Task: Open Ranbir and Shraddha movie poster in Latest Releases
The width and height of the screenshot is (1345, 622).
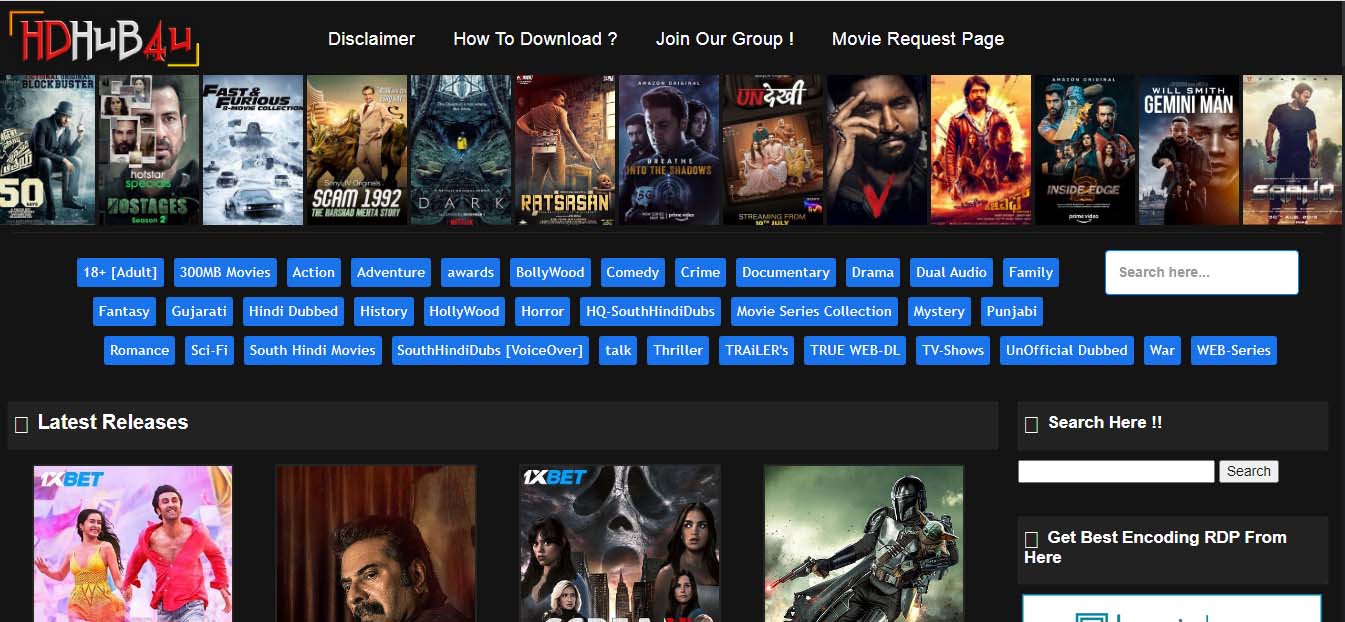Action: pyautogui.click(x=133, y=544)
